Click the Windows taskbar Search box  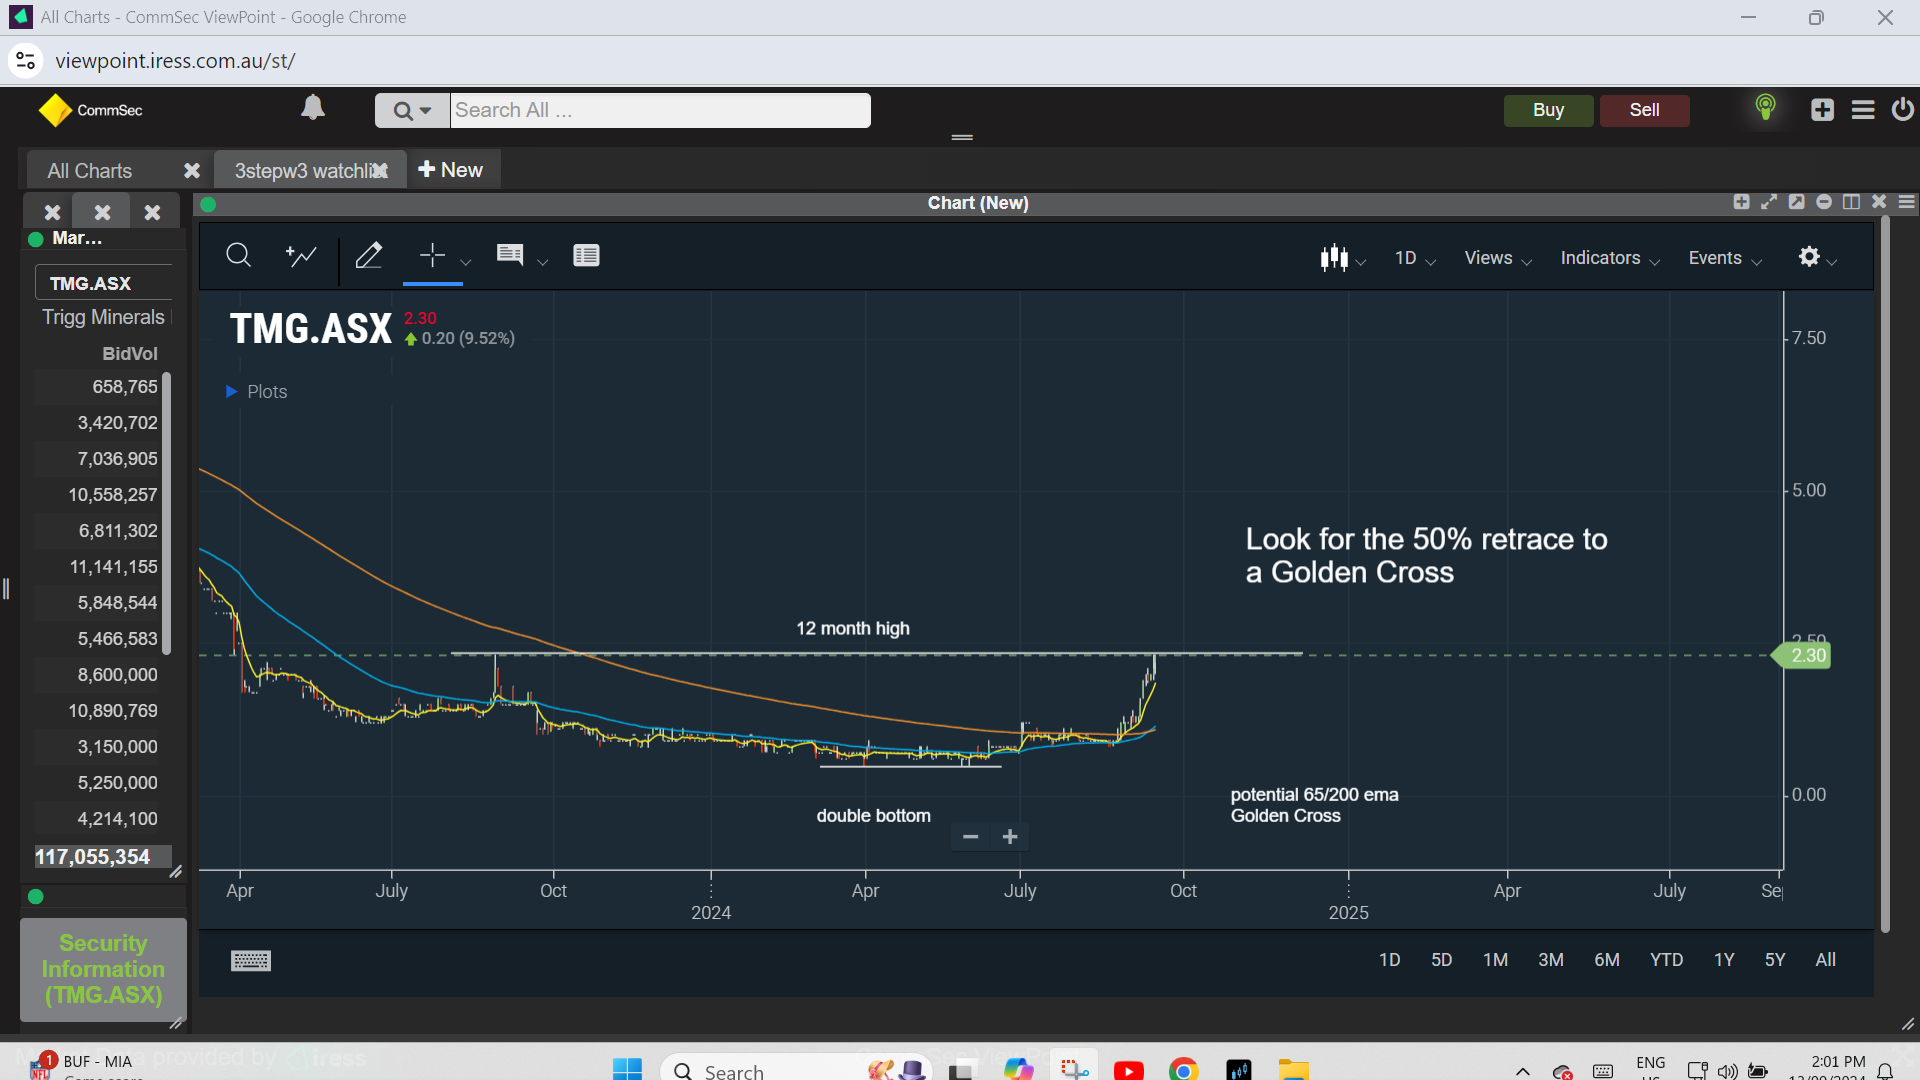796,1070
